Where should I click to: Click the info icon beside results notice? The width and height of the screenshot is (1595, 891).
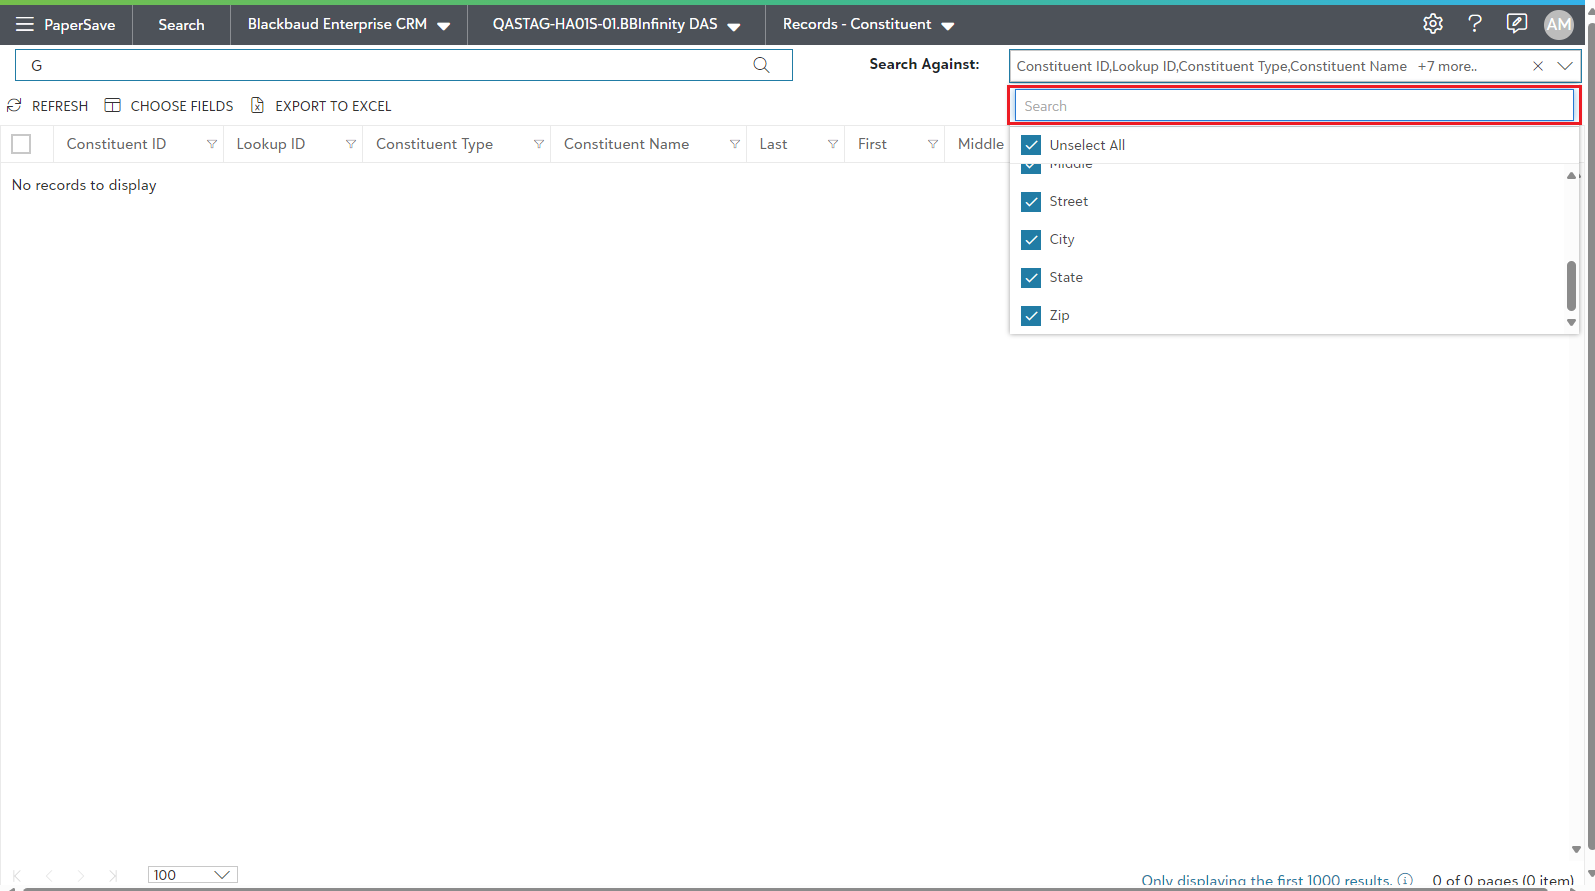(1405, 880)
